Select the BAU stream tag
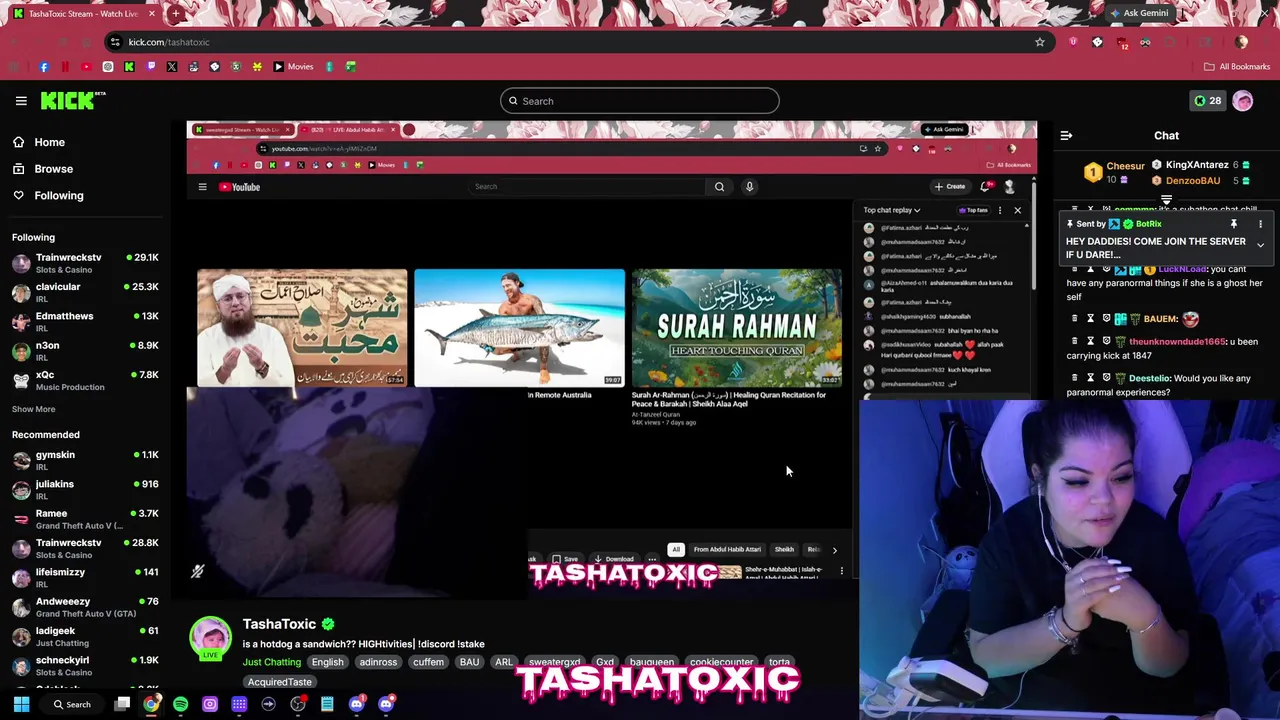The width and height of the screenshot is (1280, 720). (x=469, y=662)
